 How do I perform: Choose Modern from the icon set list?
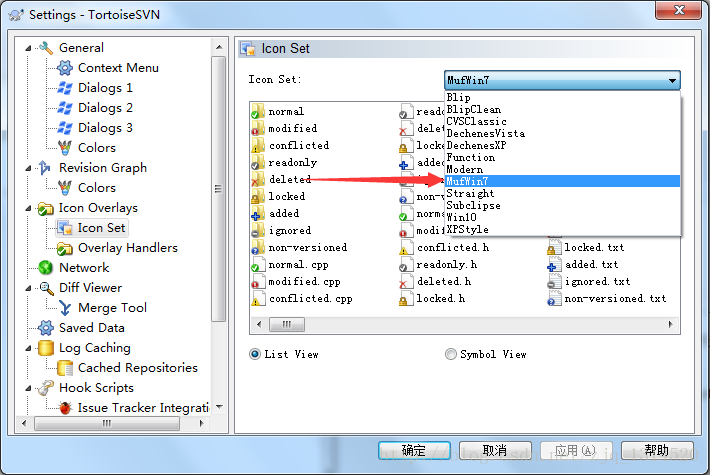tap(562, 169)
